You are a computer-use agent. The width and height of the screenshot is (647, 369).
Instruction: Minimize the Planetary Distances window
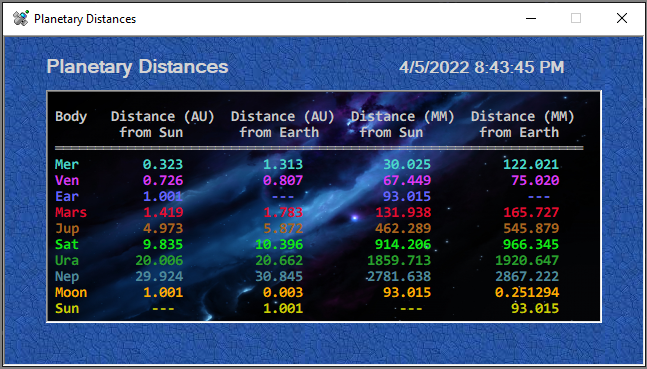(x=531, y=18)
